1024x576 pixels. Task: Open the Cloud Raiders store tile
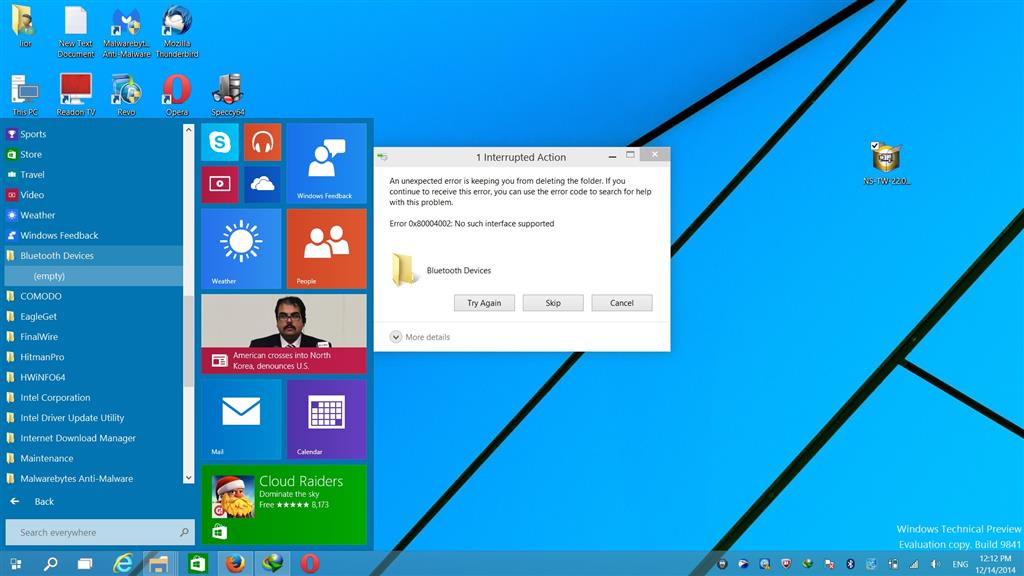point(284,504)
